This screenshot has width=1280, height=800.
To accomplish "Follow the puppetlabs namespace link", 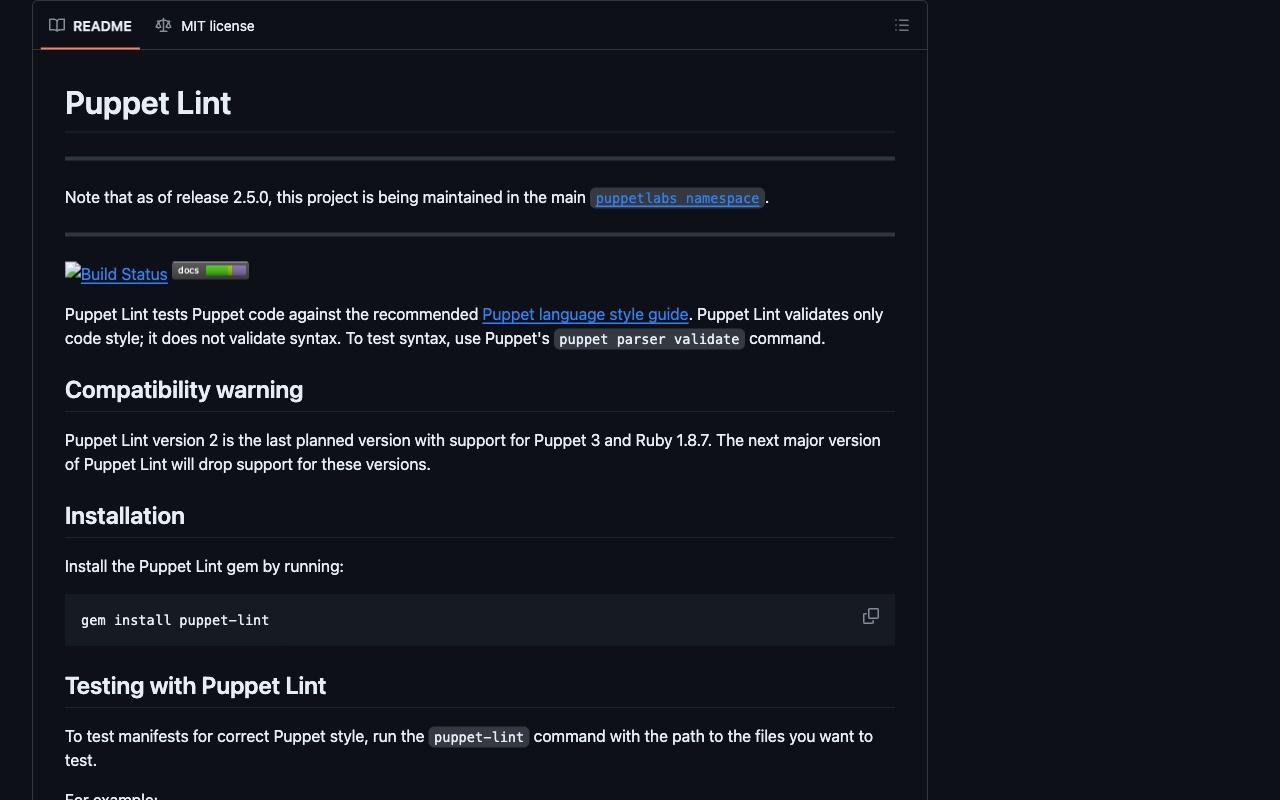I will tap(677, 198).
